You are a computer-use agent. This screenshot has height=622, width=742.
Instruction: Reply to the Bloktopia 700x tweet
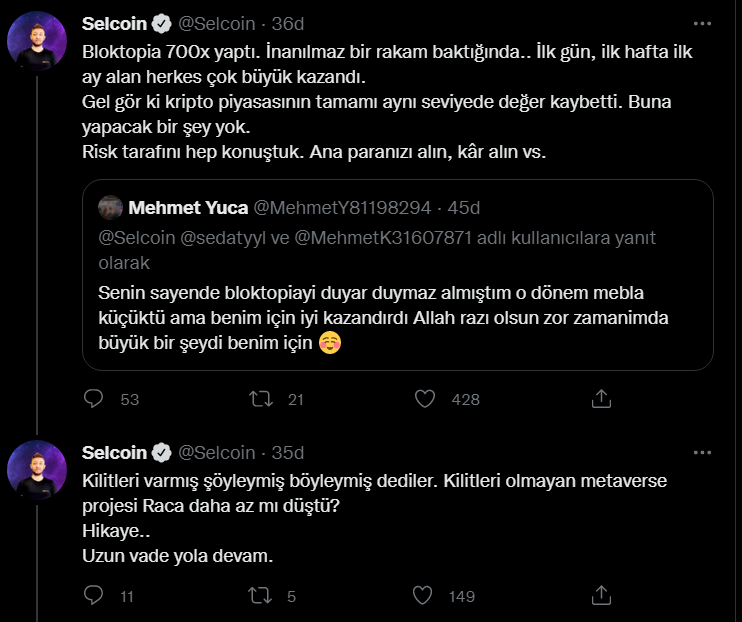point(93,399)
